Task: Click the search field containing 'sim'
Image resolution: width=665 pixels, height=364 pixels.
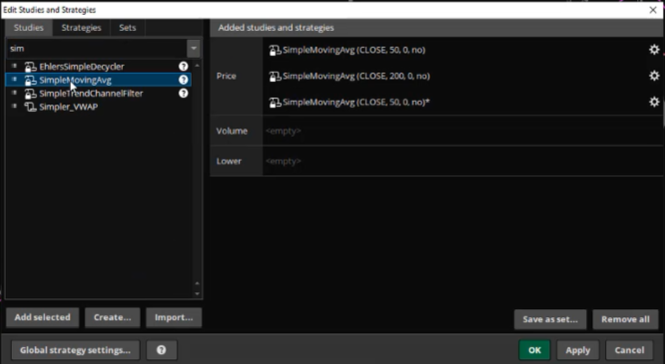Action: [97, 48]
